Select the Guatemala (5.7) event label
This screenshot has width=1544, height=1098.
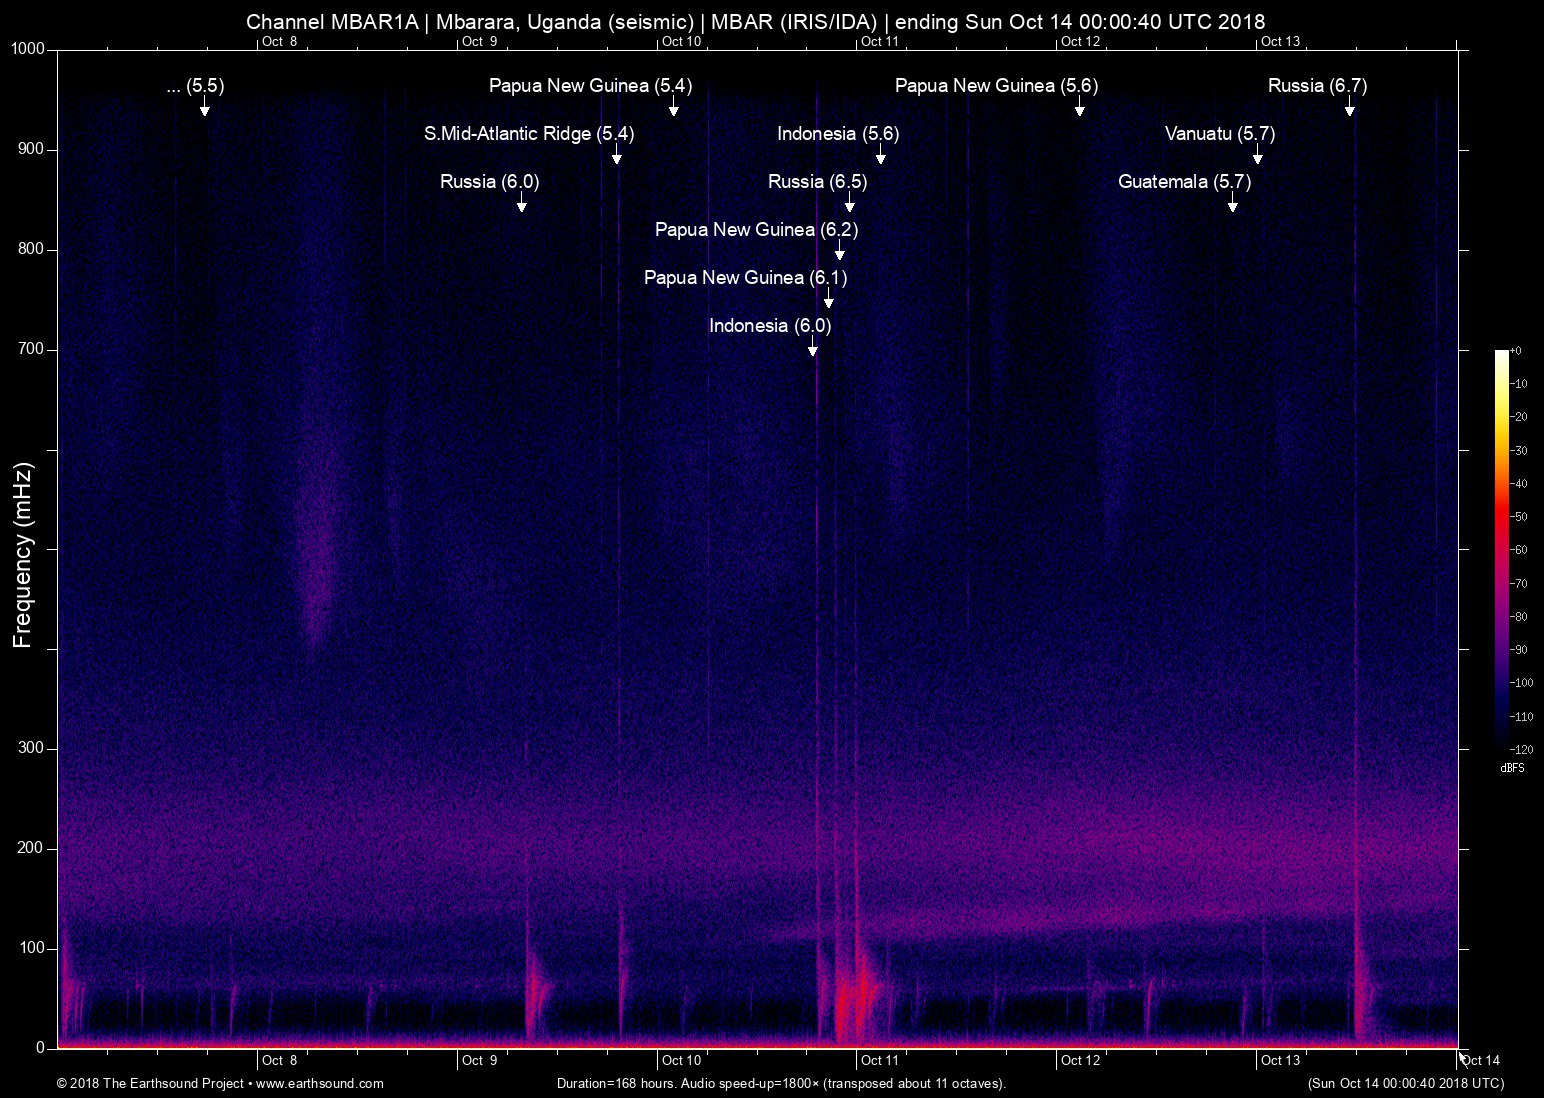pos(1185,182)
